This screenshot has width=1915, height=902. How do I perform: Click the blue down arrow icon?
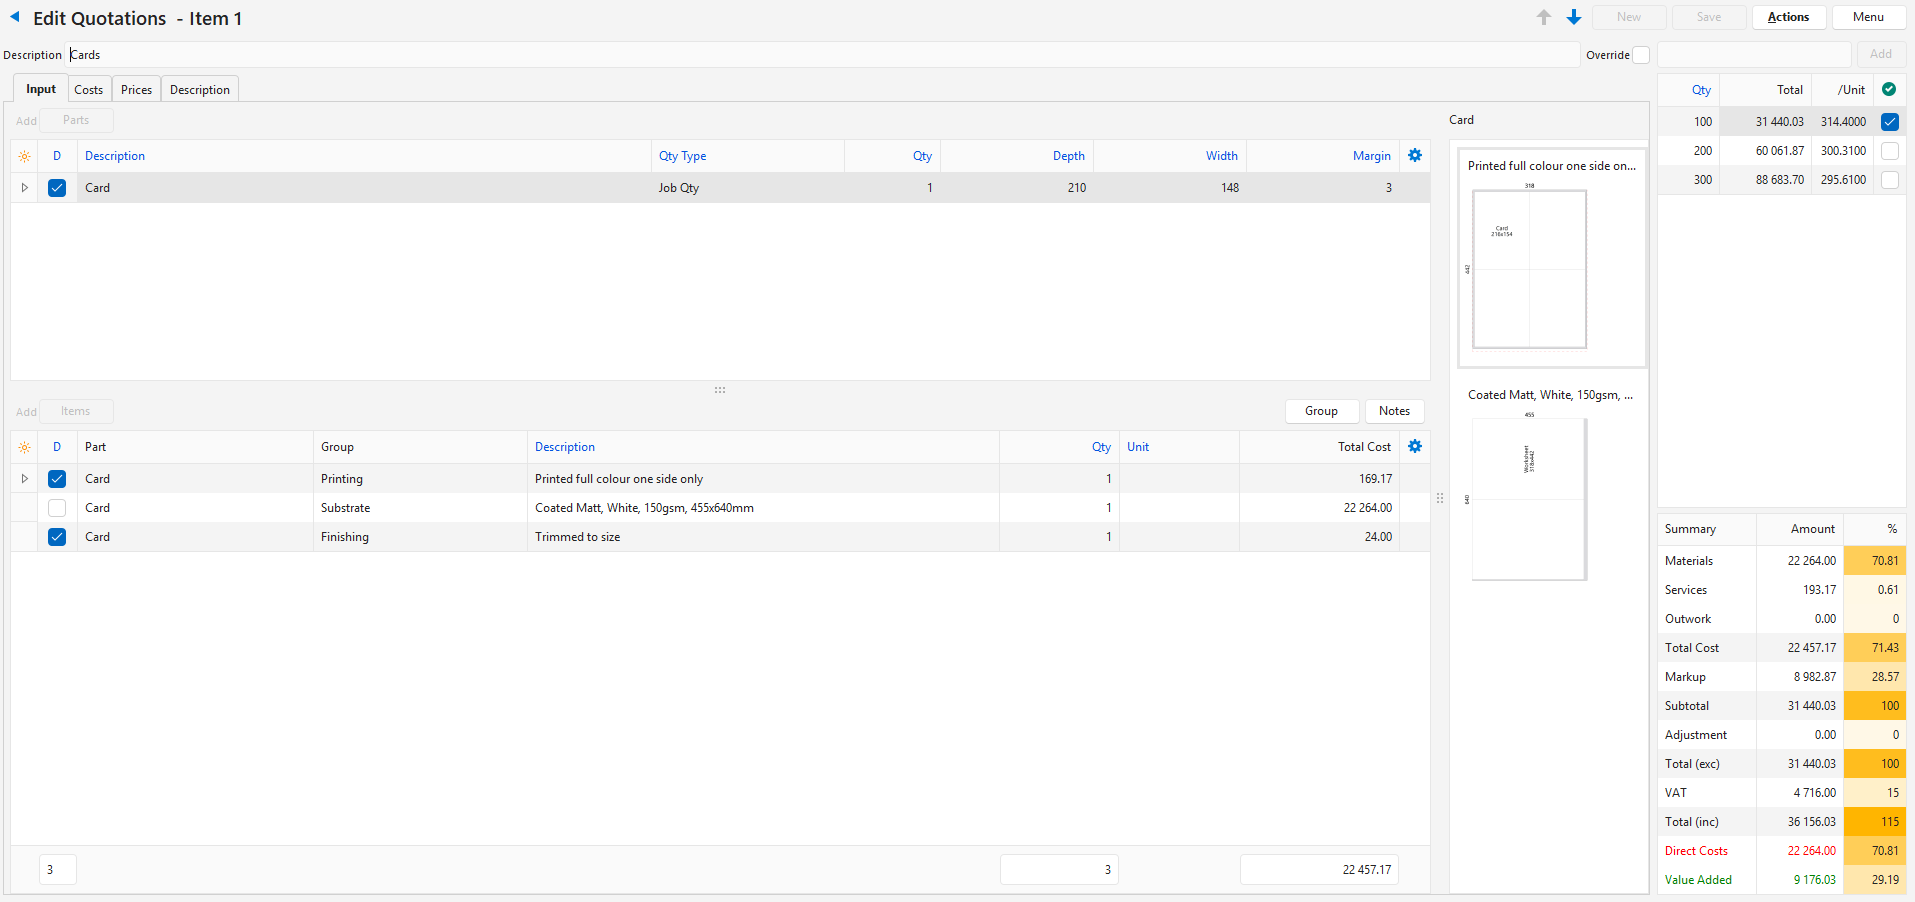pos(1574,17)
